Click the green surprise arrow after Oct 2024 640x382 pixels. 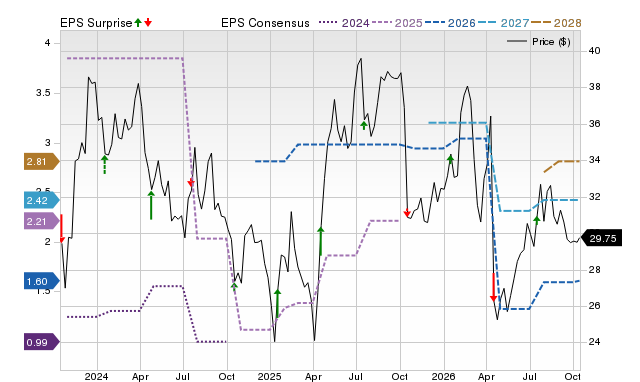234,286
